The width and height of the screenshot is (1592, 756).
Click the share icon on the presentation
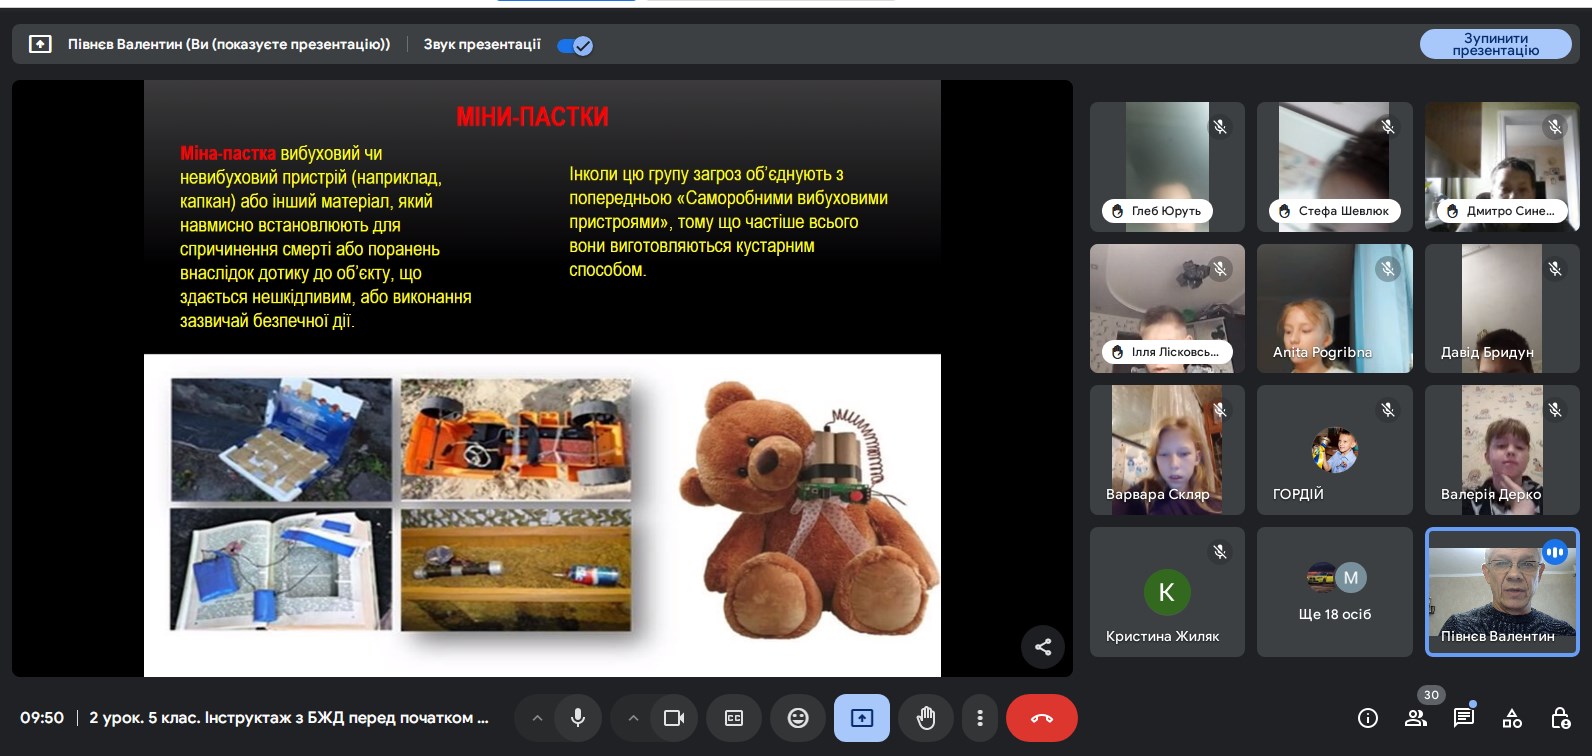pyautogui.click(x=1043, y=647)
